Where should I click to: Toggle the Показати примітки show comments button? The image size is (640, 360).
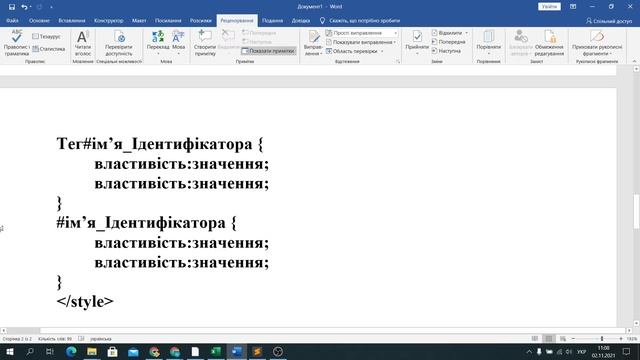pyautogui.click(x=268, y=51)
